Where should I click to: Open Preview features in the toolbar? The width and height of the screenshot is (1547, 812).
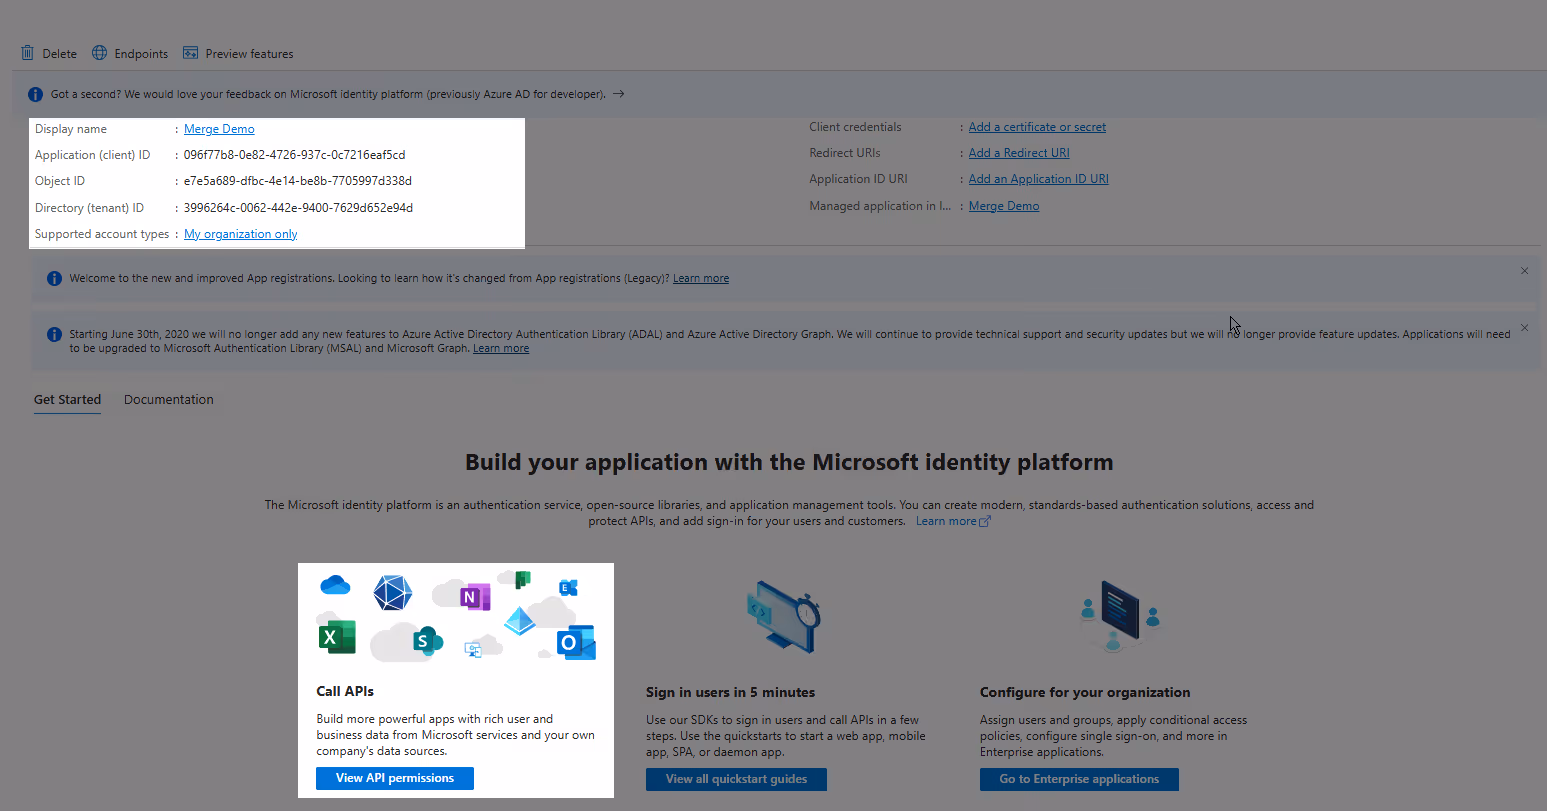[238, 54]
